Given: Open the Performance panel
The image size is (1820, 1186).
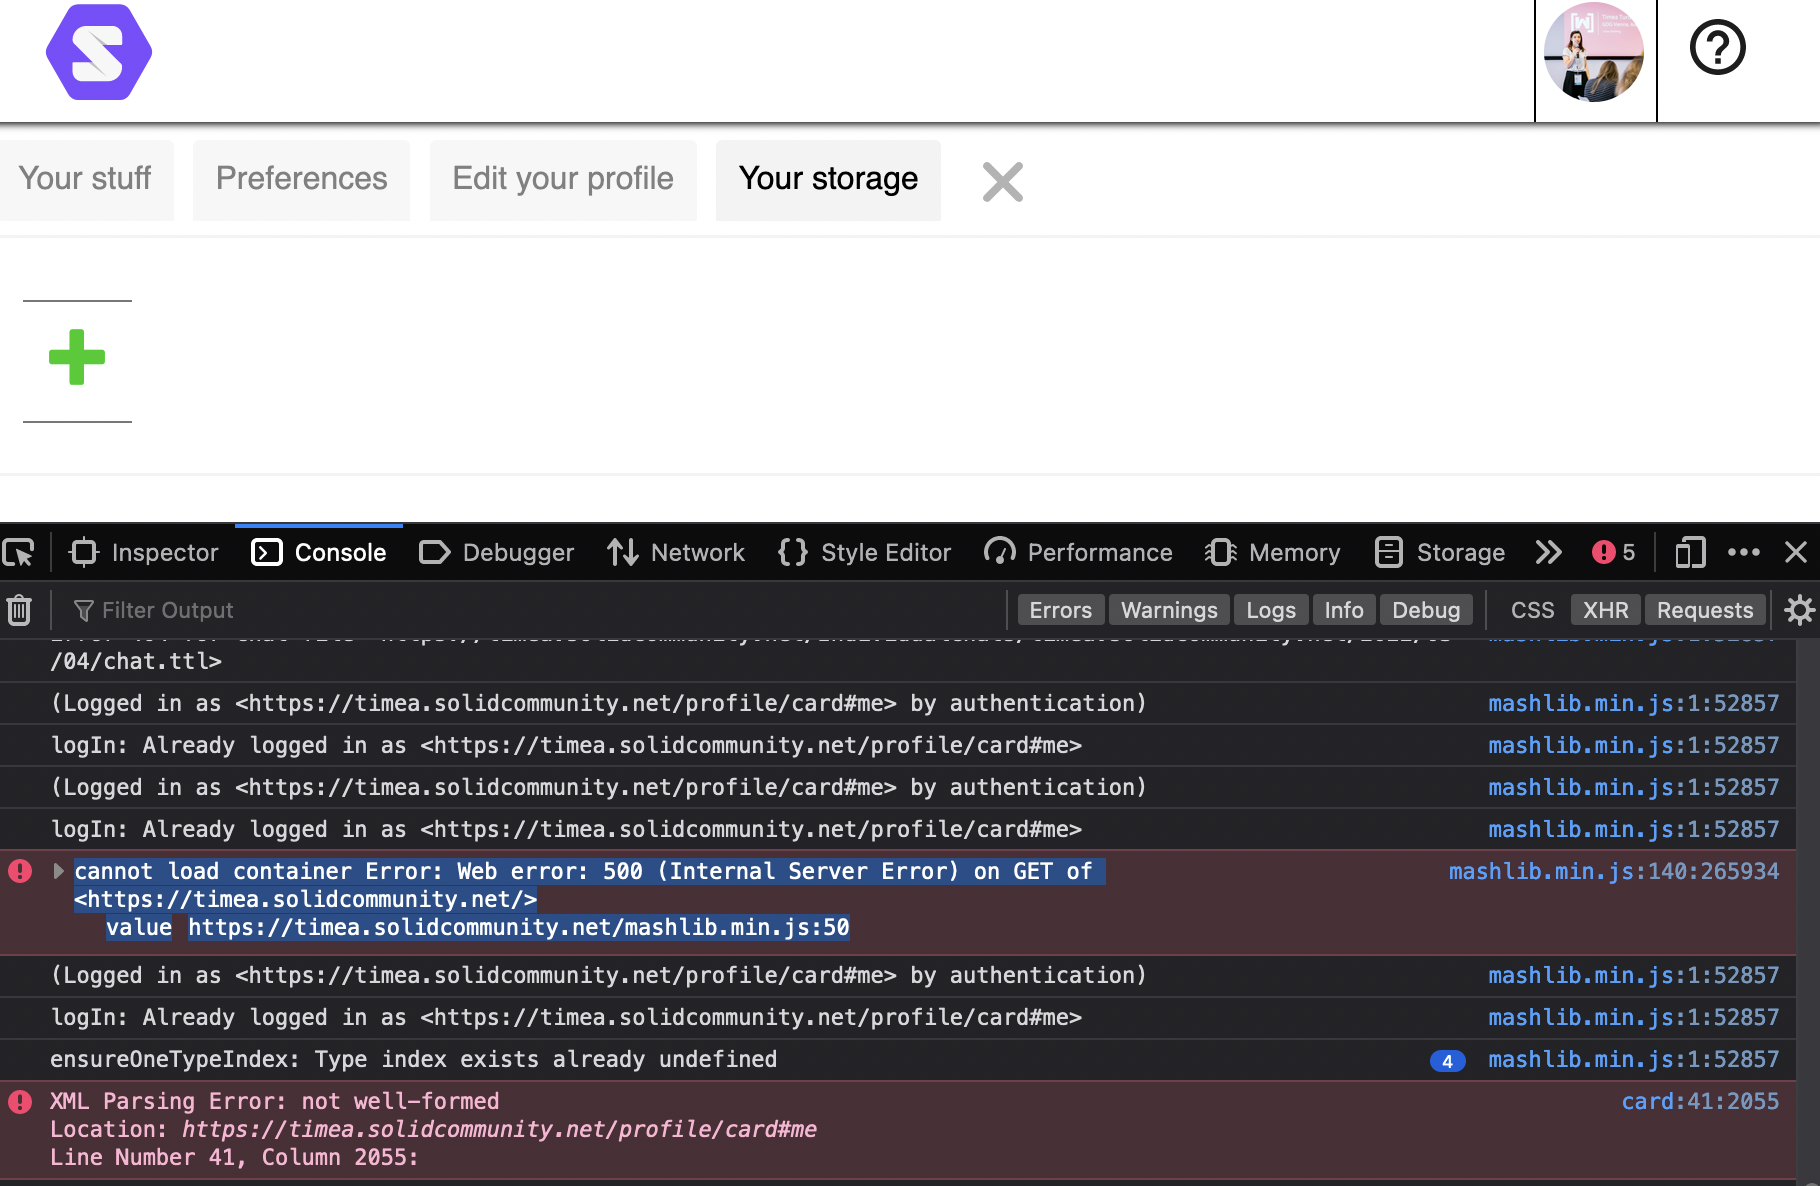Looking at the screenshot, I should pyautogui.click(x=1078, y=552).
